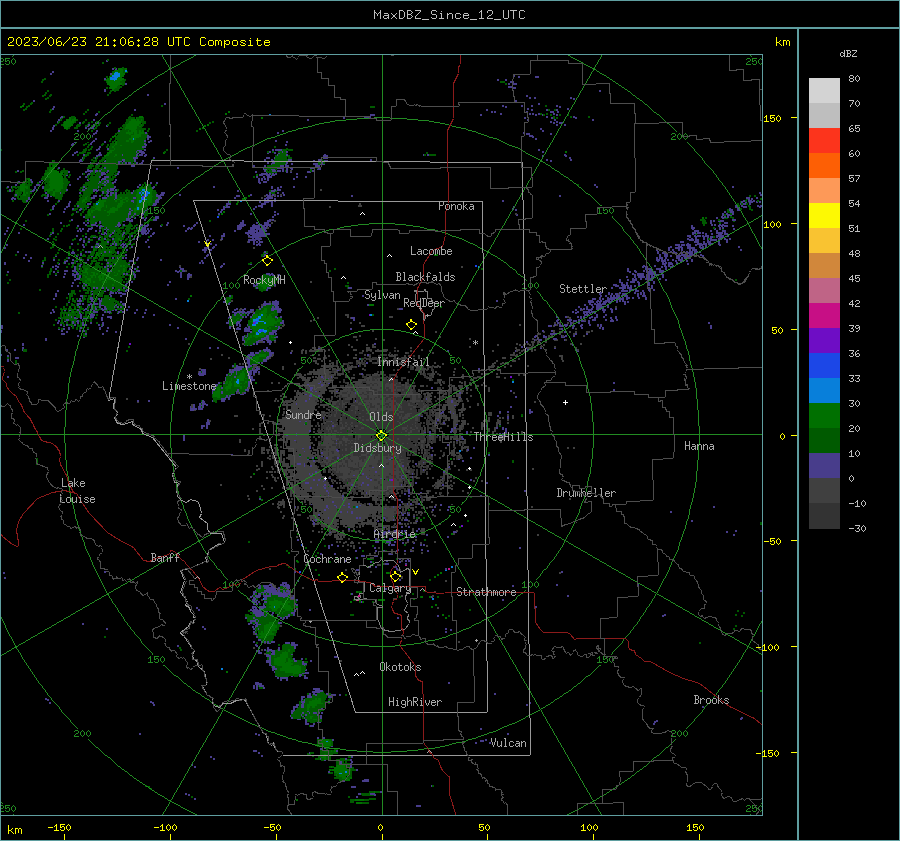This screenshot has width=900, height=841.
Task: Click the Blackfalds city label
Action: (425, 277)
